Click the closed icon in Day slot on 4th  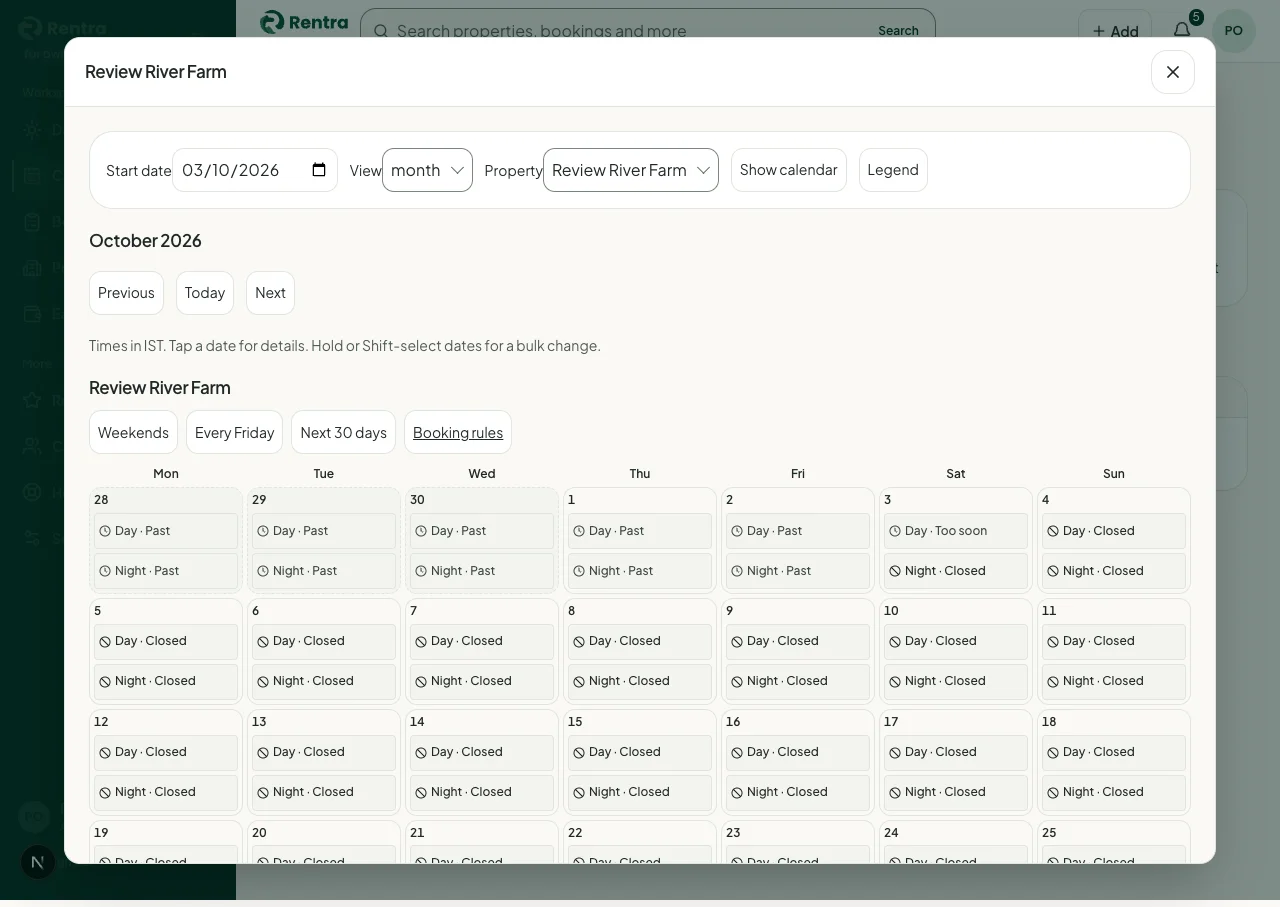coord(1053,531)
